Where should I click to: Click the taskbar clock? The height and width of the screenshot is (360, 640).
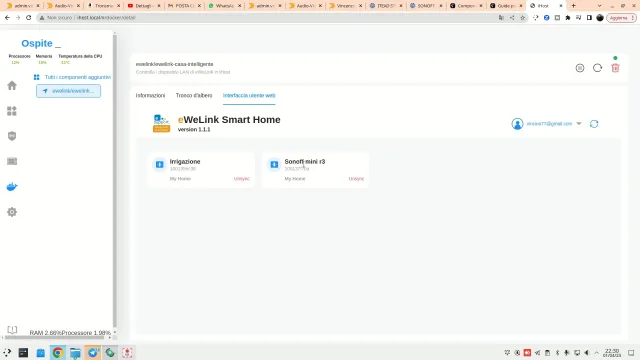pyautogui.click(x=612, y=353)
